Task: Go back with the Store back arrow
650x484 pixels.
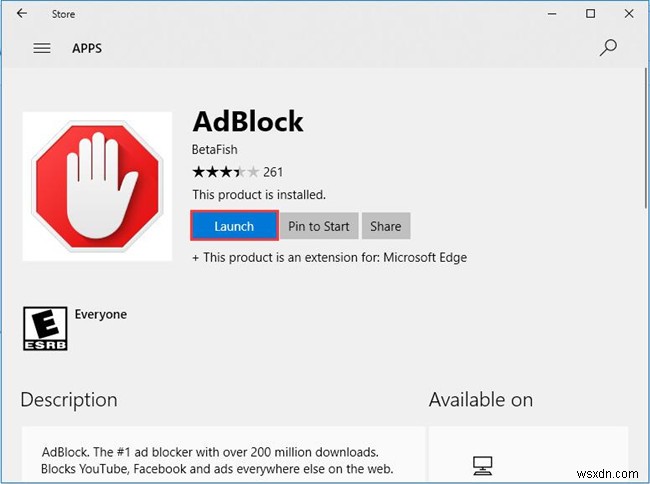Action: tap(22, 14)
